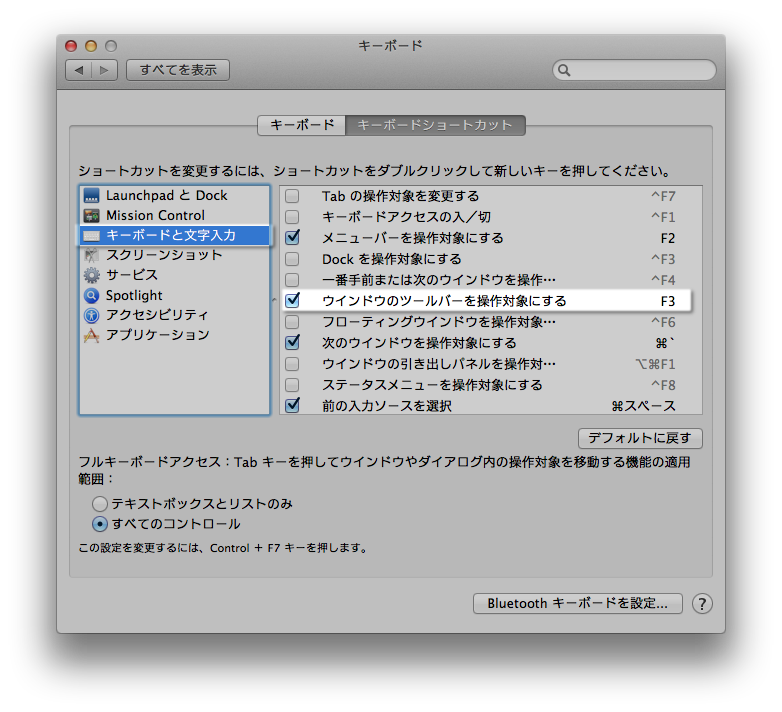
Task: Click the splitter handle between the lists
Action: pyautogui.click(x=274, y=300)
